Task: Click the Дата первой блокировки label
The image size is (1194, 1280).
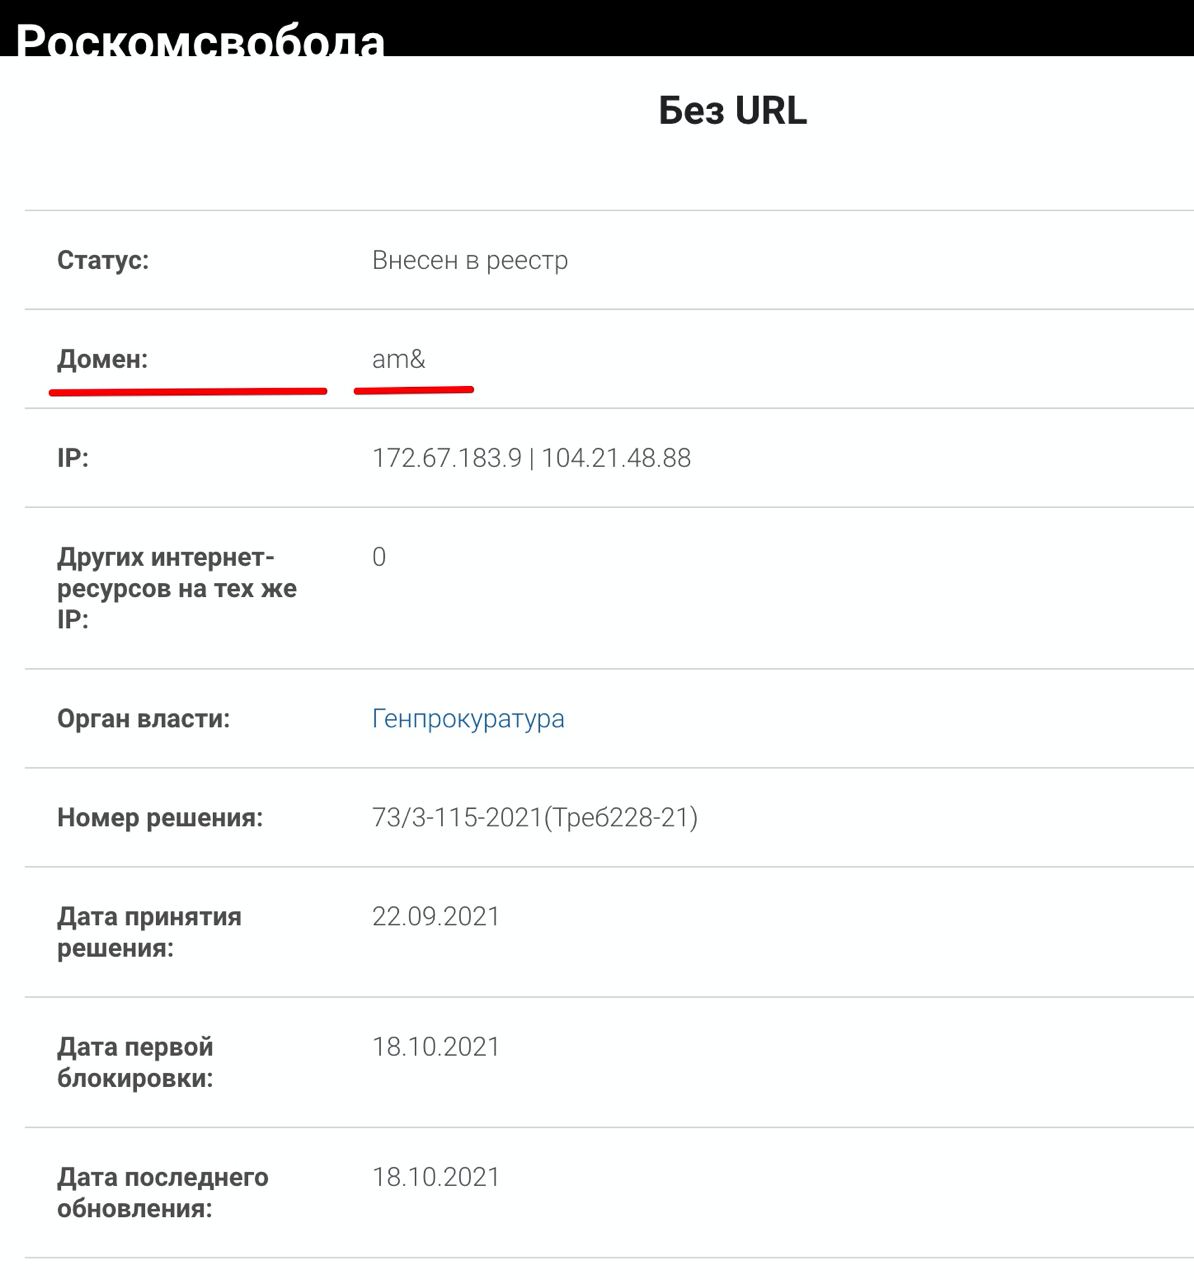Action: point(135,1062)
